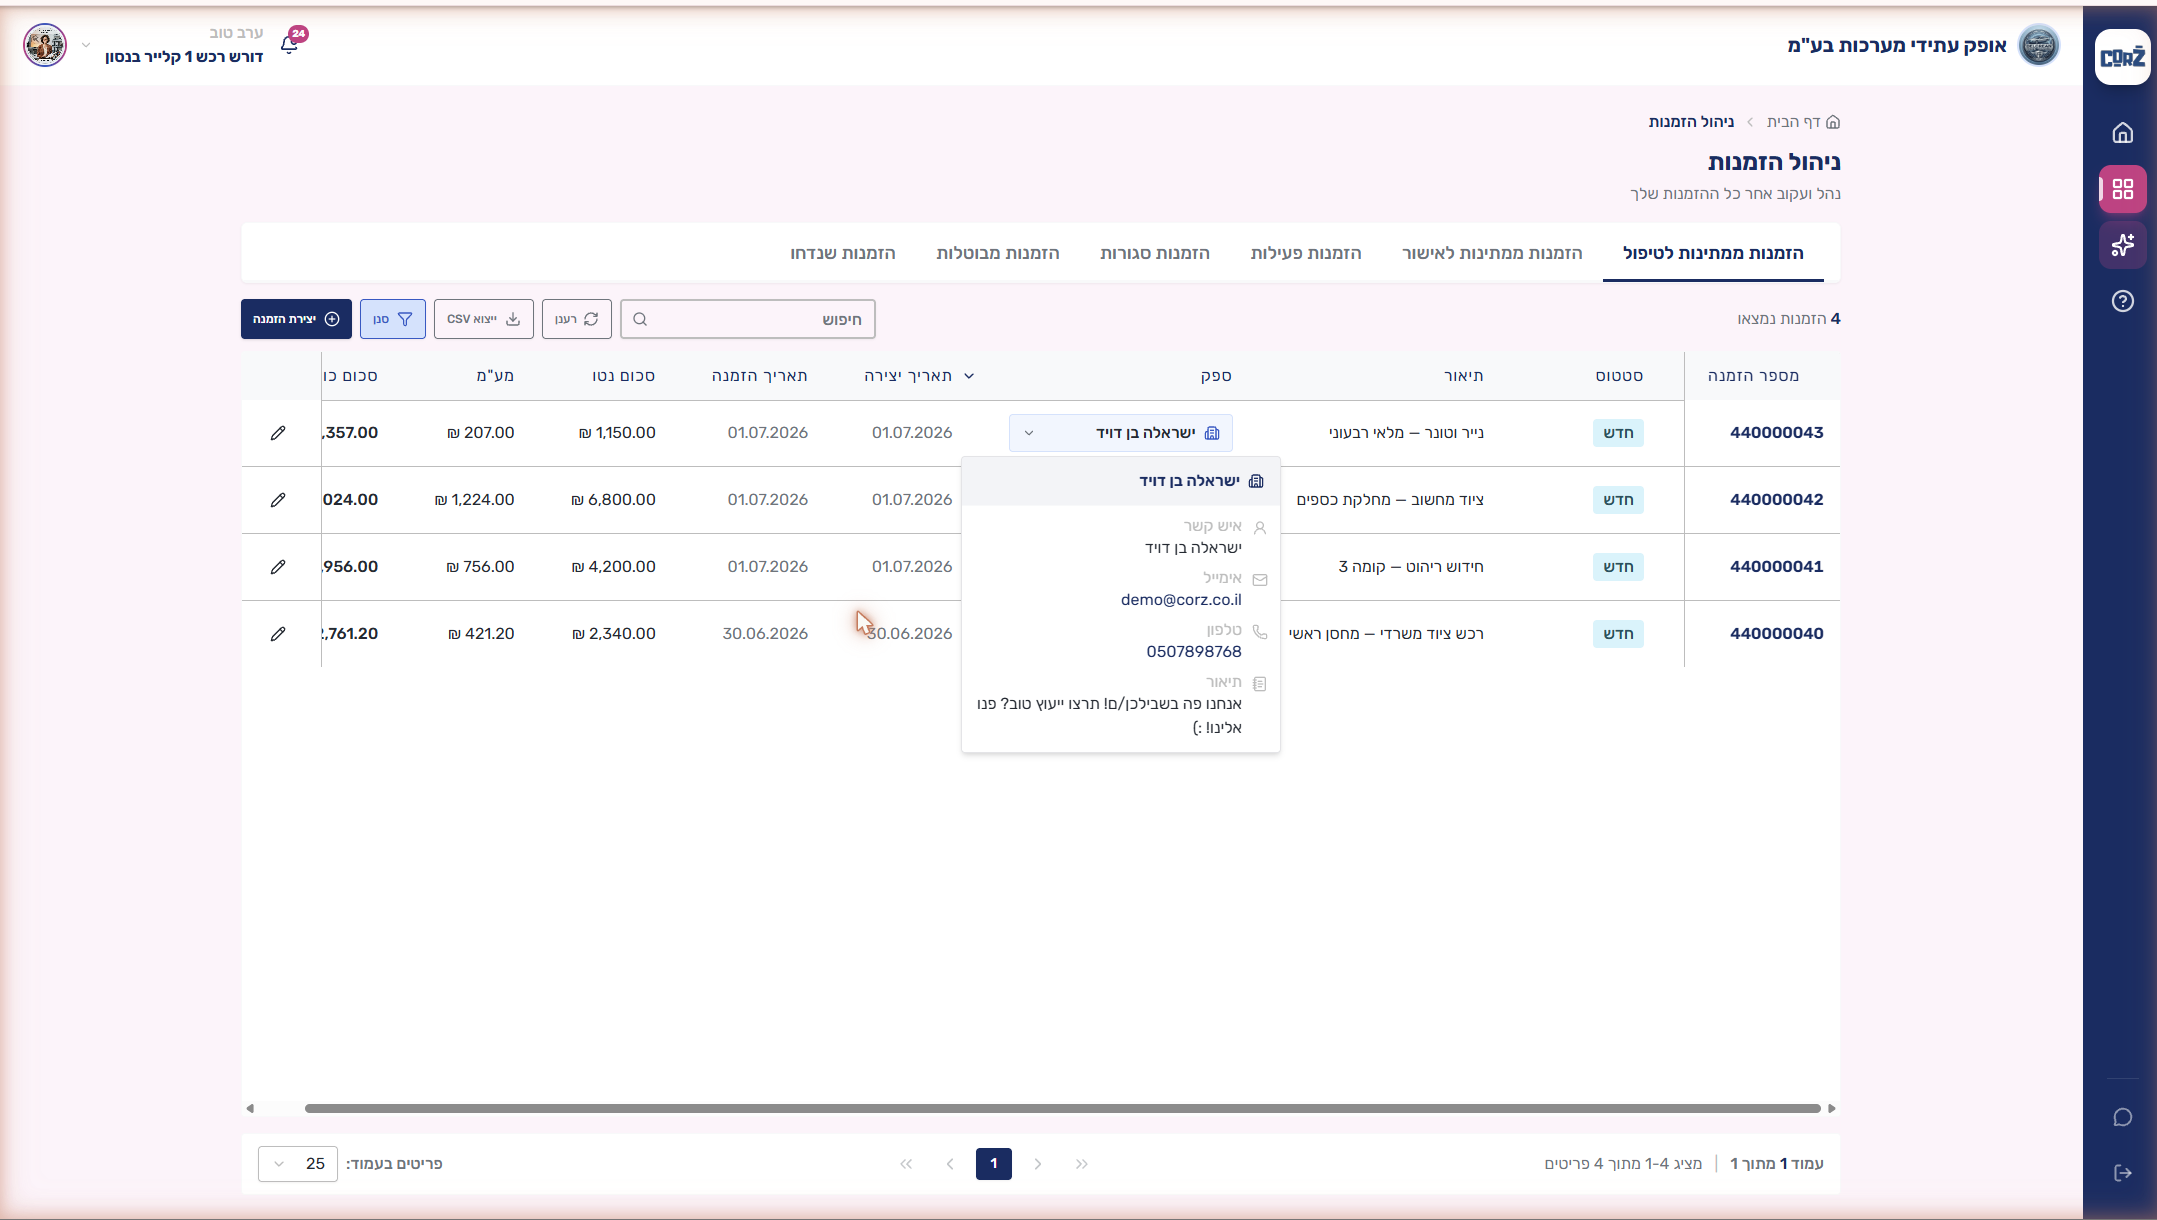Image resolution: width=2157 pixels, height=1220 pixels.
Task: Click מע"מ column header
Action: (x=495, y=376)
